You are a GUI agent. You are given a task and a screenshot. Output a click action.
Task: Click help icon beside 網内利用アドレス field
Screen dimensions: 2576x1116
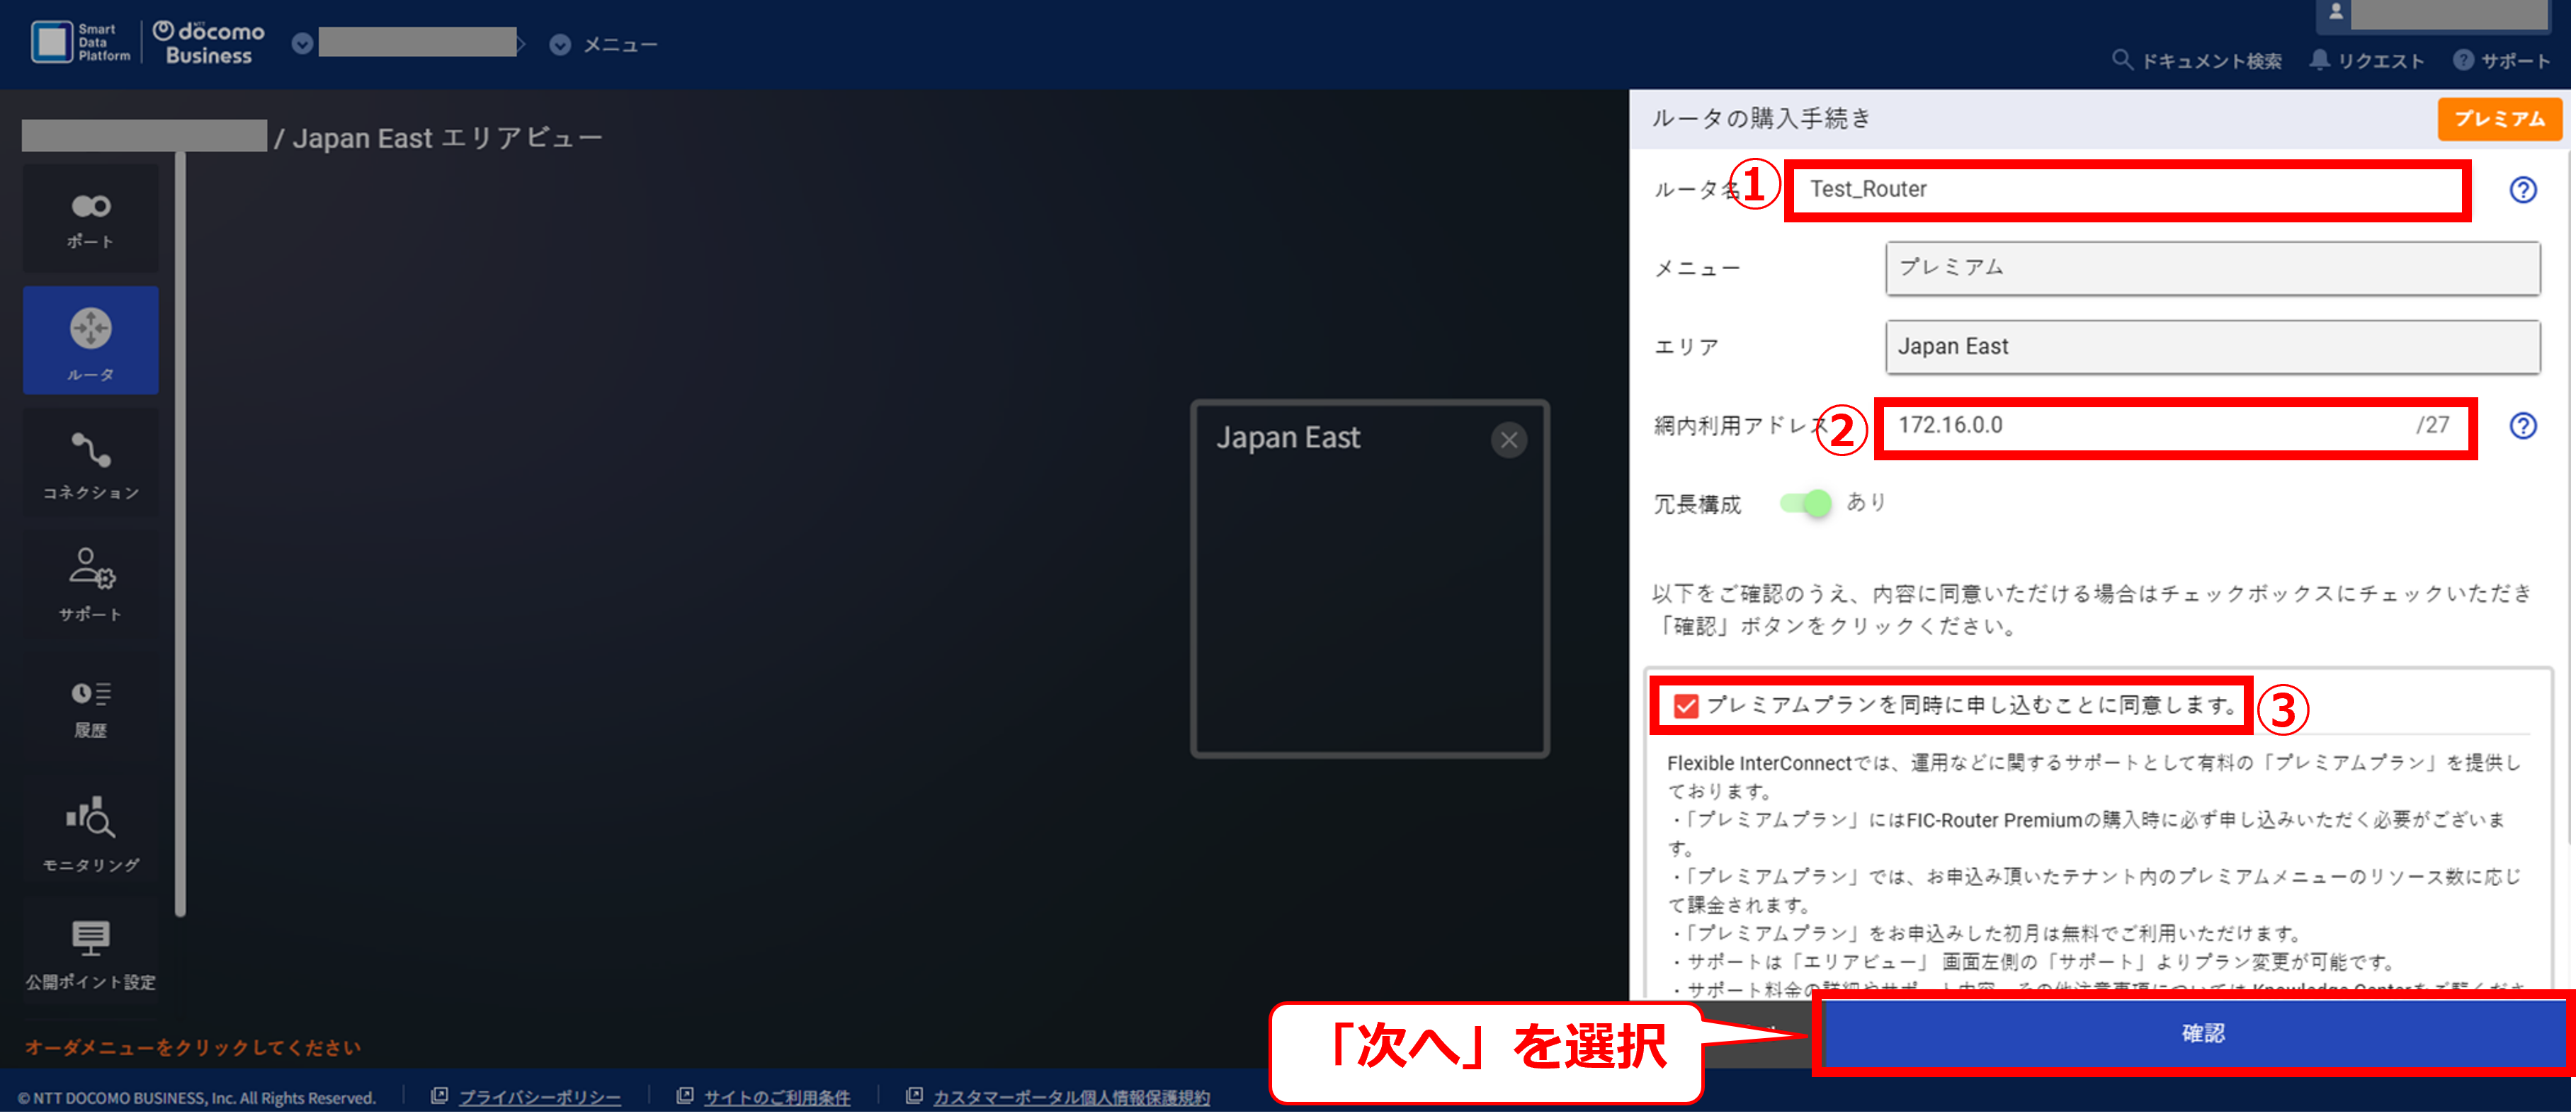click(x=2522, y=426)
